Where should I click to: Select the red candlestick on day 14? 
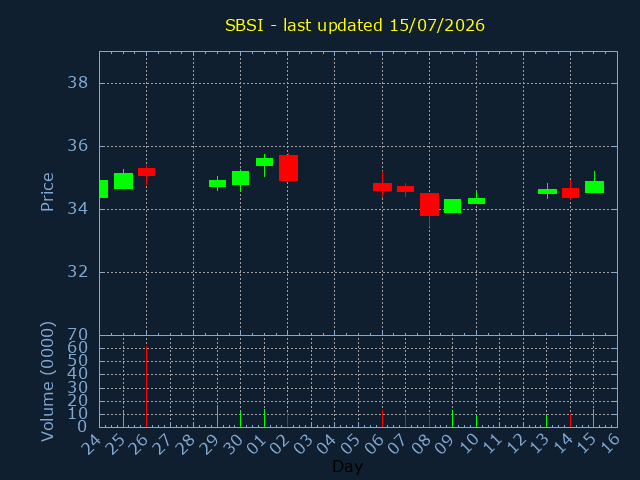pos(570,191)
